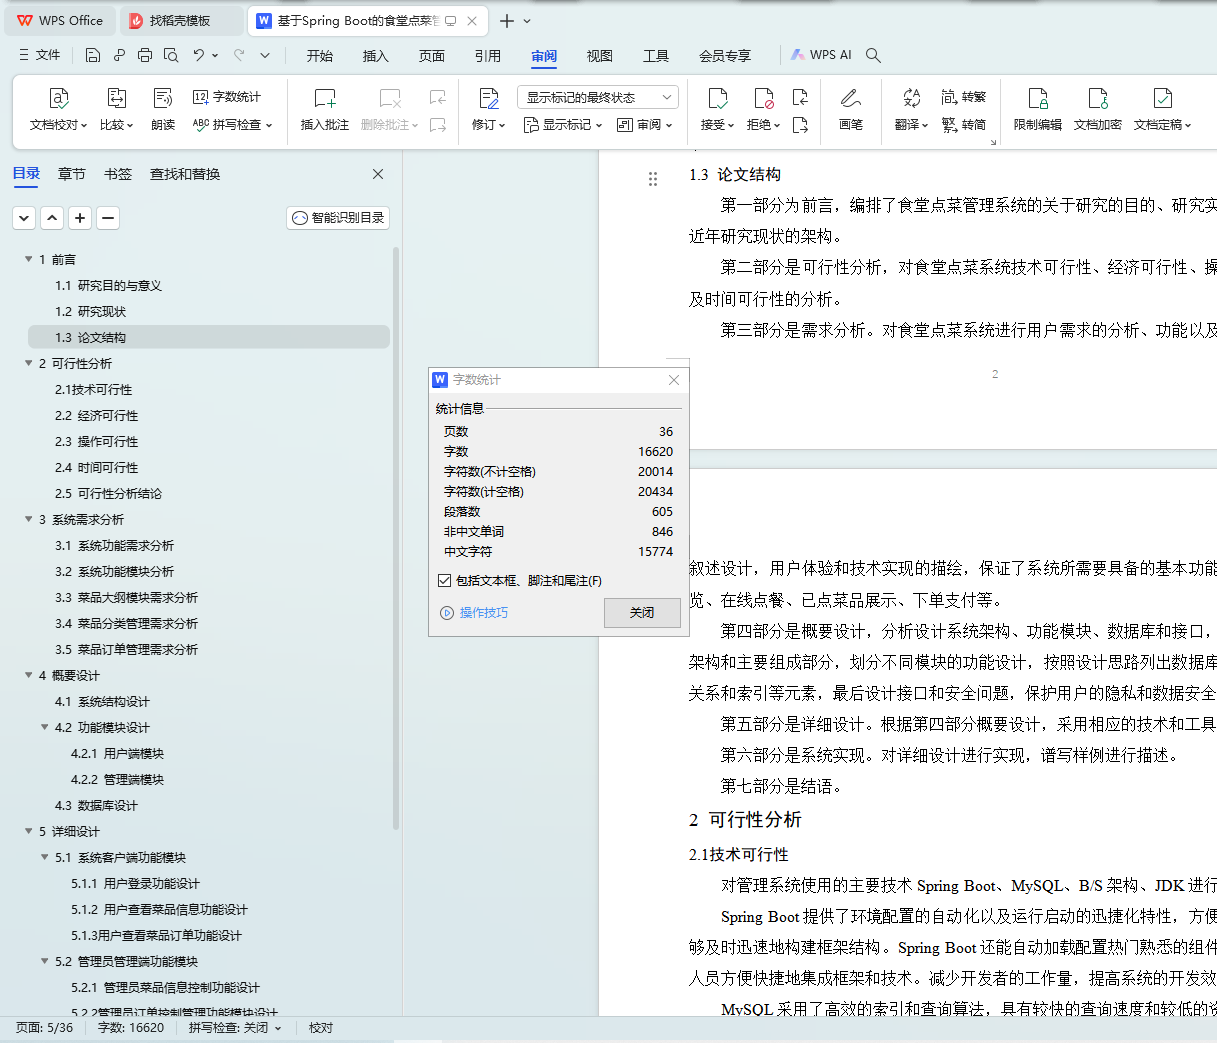Go to next revision icon
The width and height of the screenshot is (1217, 1043).
[x=800, y=125]
